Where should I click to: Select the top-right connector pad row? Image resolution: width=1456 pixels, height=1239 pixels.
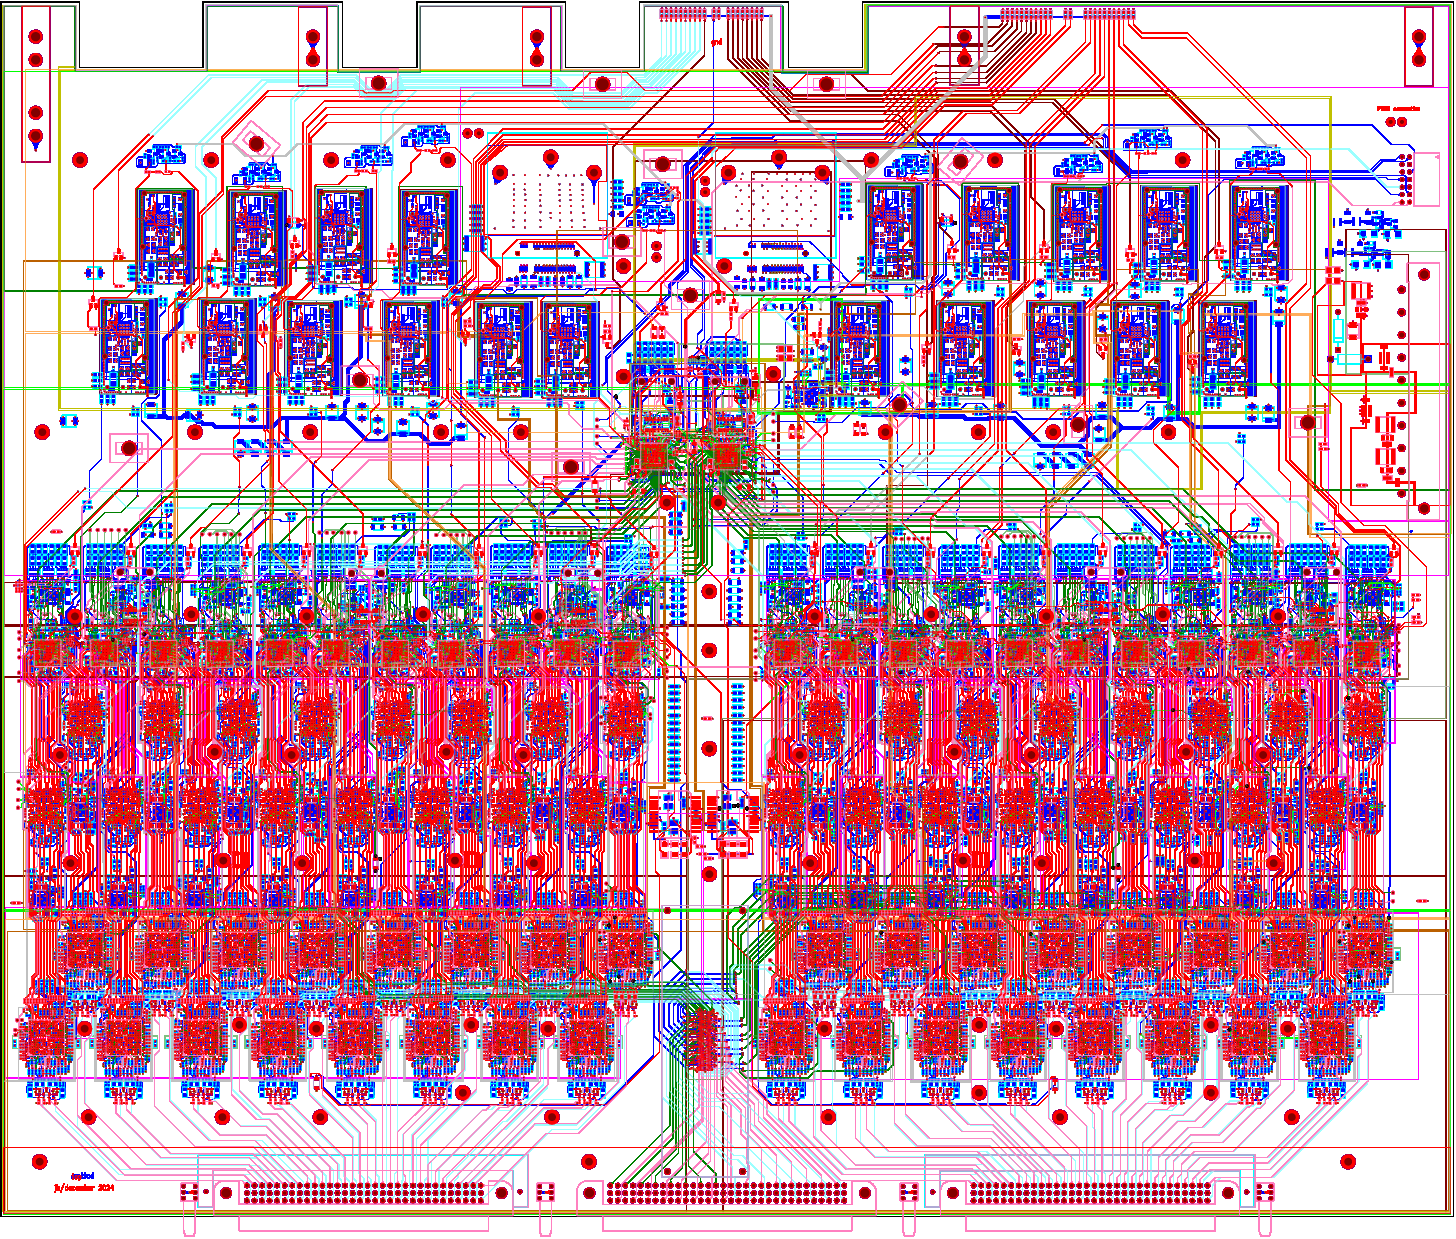click(1068, 14)
